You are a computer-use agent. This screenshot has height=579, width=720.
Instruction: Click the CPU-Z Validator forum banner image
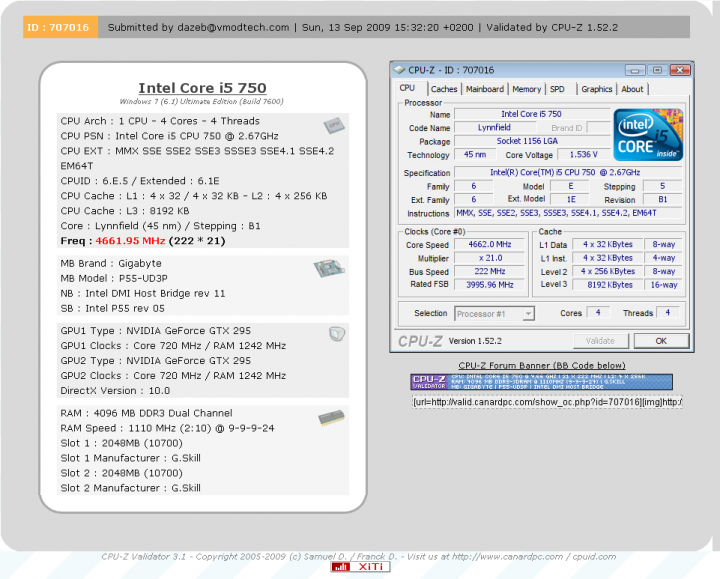(x=541, y=382)
